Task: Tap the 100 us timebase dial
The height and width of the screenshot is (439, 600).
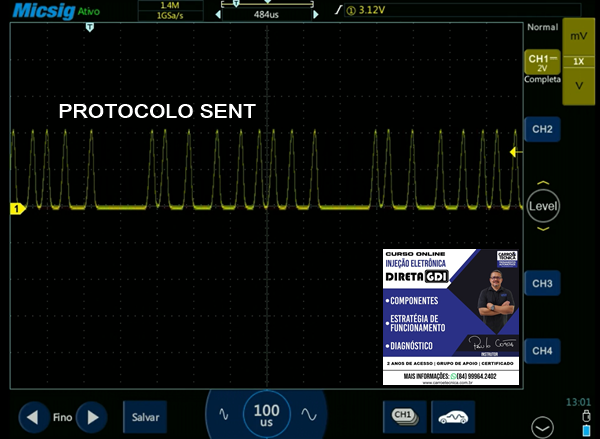Action: pos(266,413)
